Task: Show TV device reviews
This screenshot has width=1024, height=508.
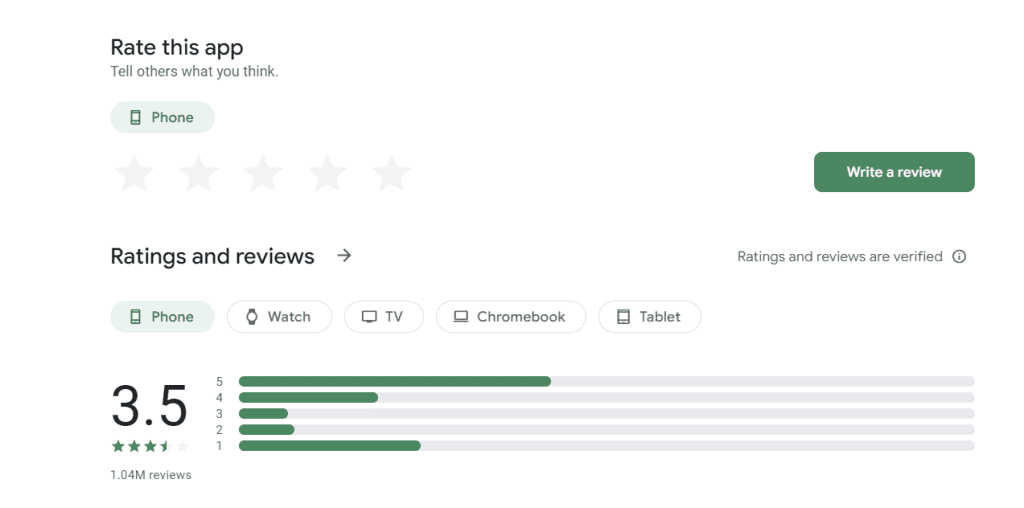Action: coord(383,317)
